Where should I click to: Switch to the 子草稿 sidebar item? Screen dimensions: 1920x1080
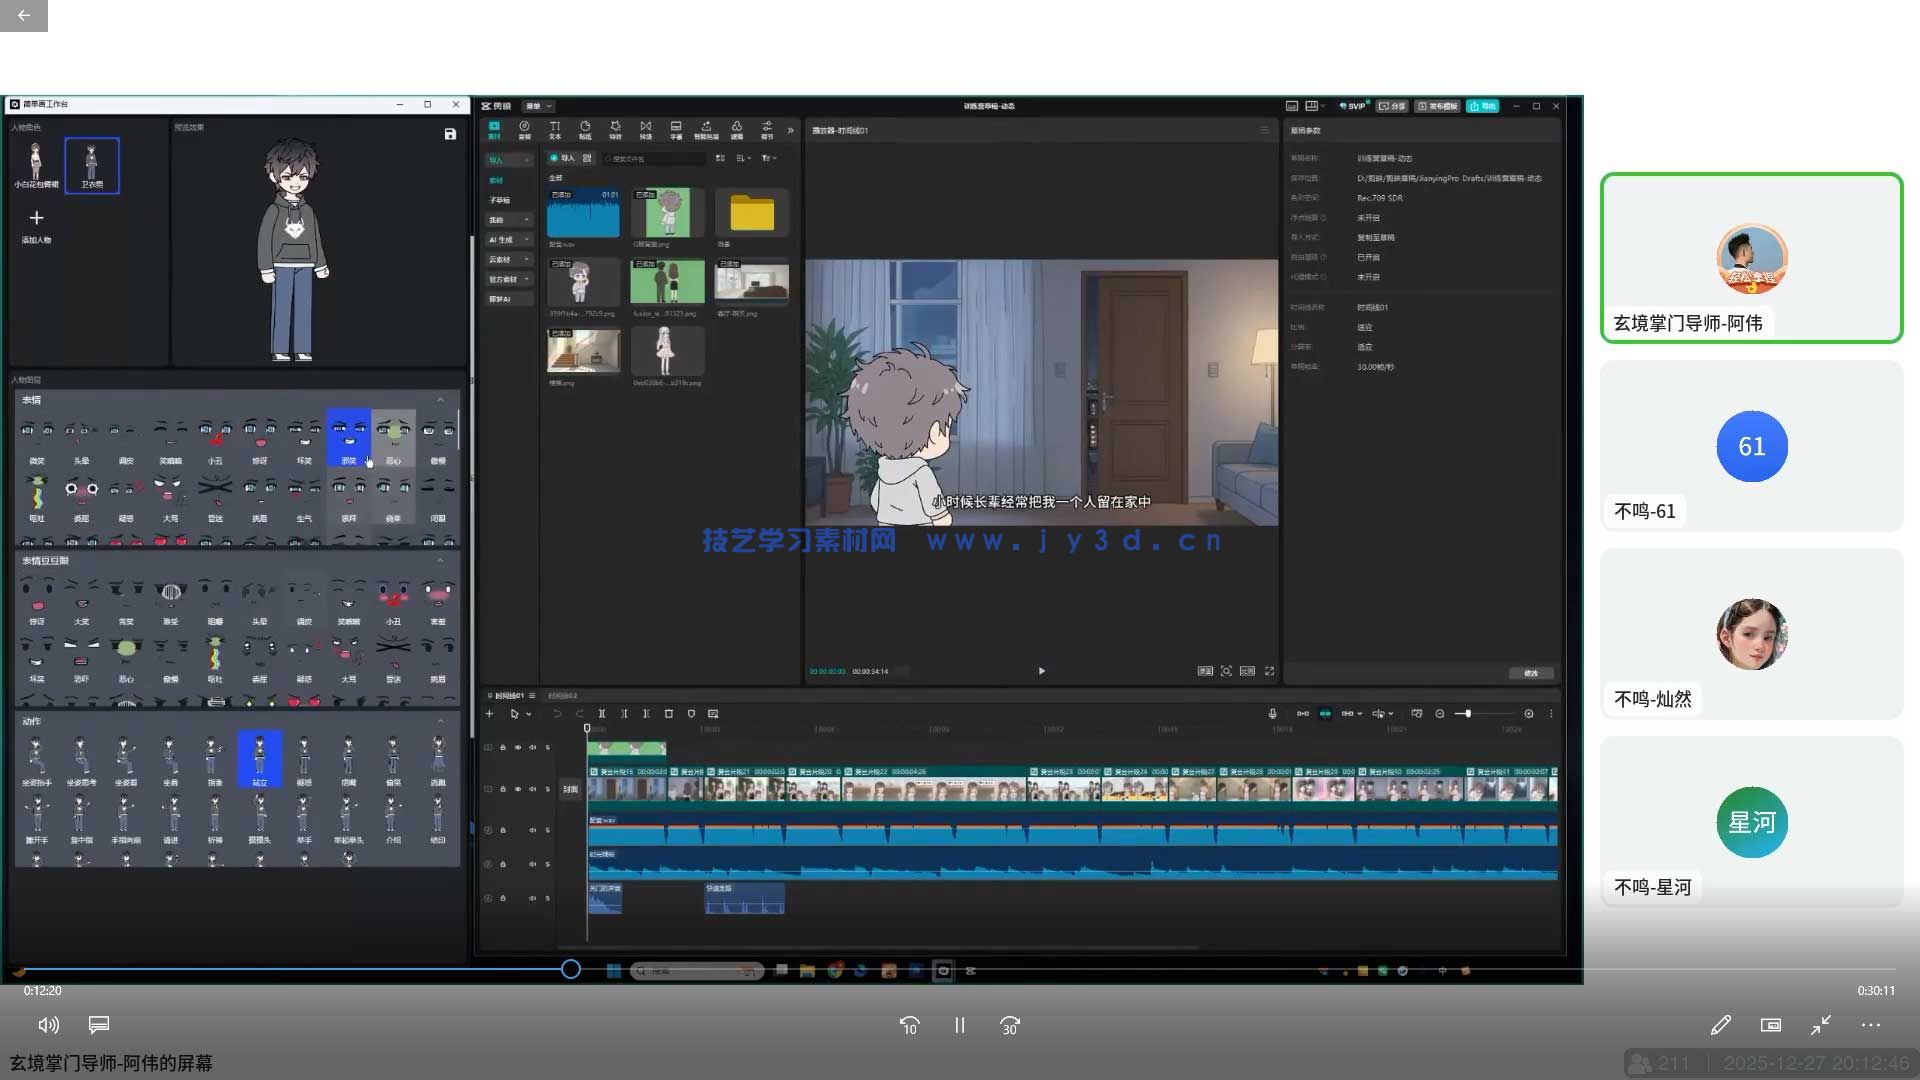tap(500, 200)
